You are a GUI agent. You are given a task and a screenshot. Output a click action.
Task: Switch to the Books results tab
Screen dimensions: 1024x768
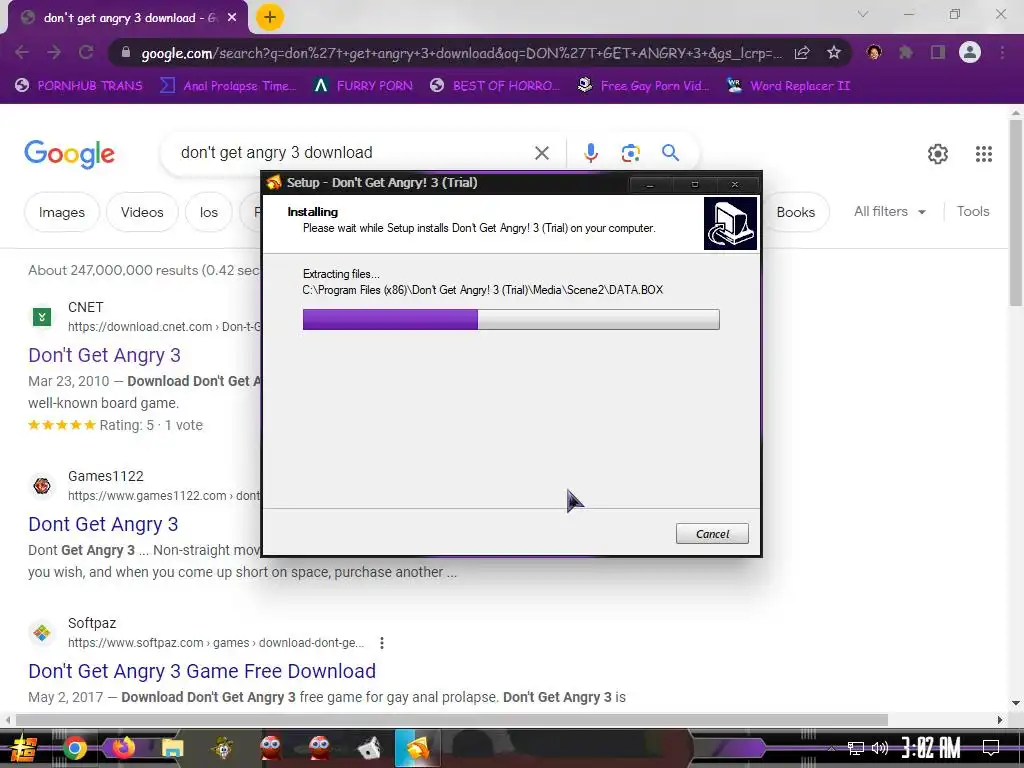(795, 212)
